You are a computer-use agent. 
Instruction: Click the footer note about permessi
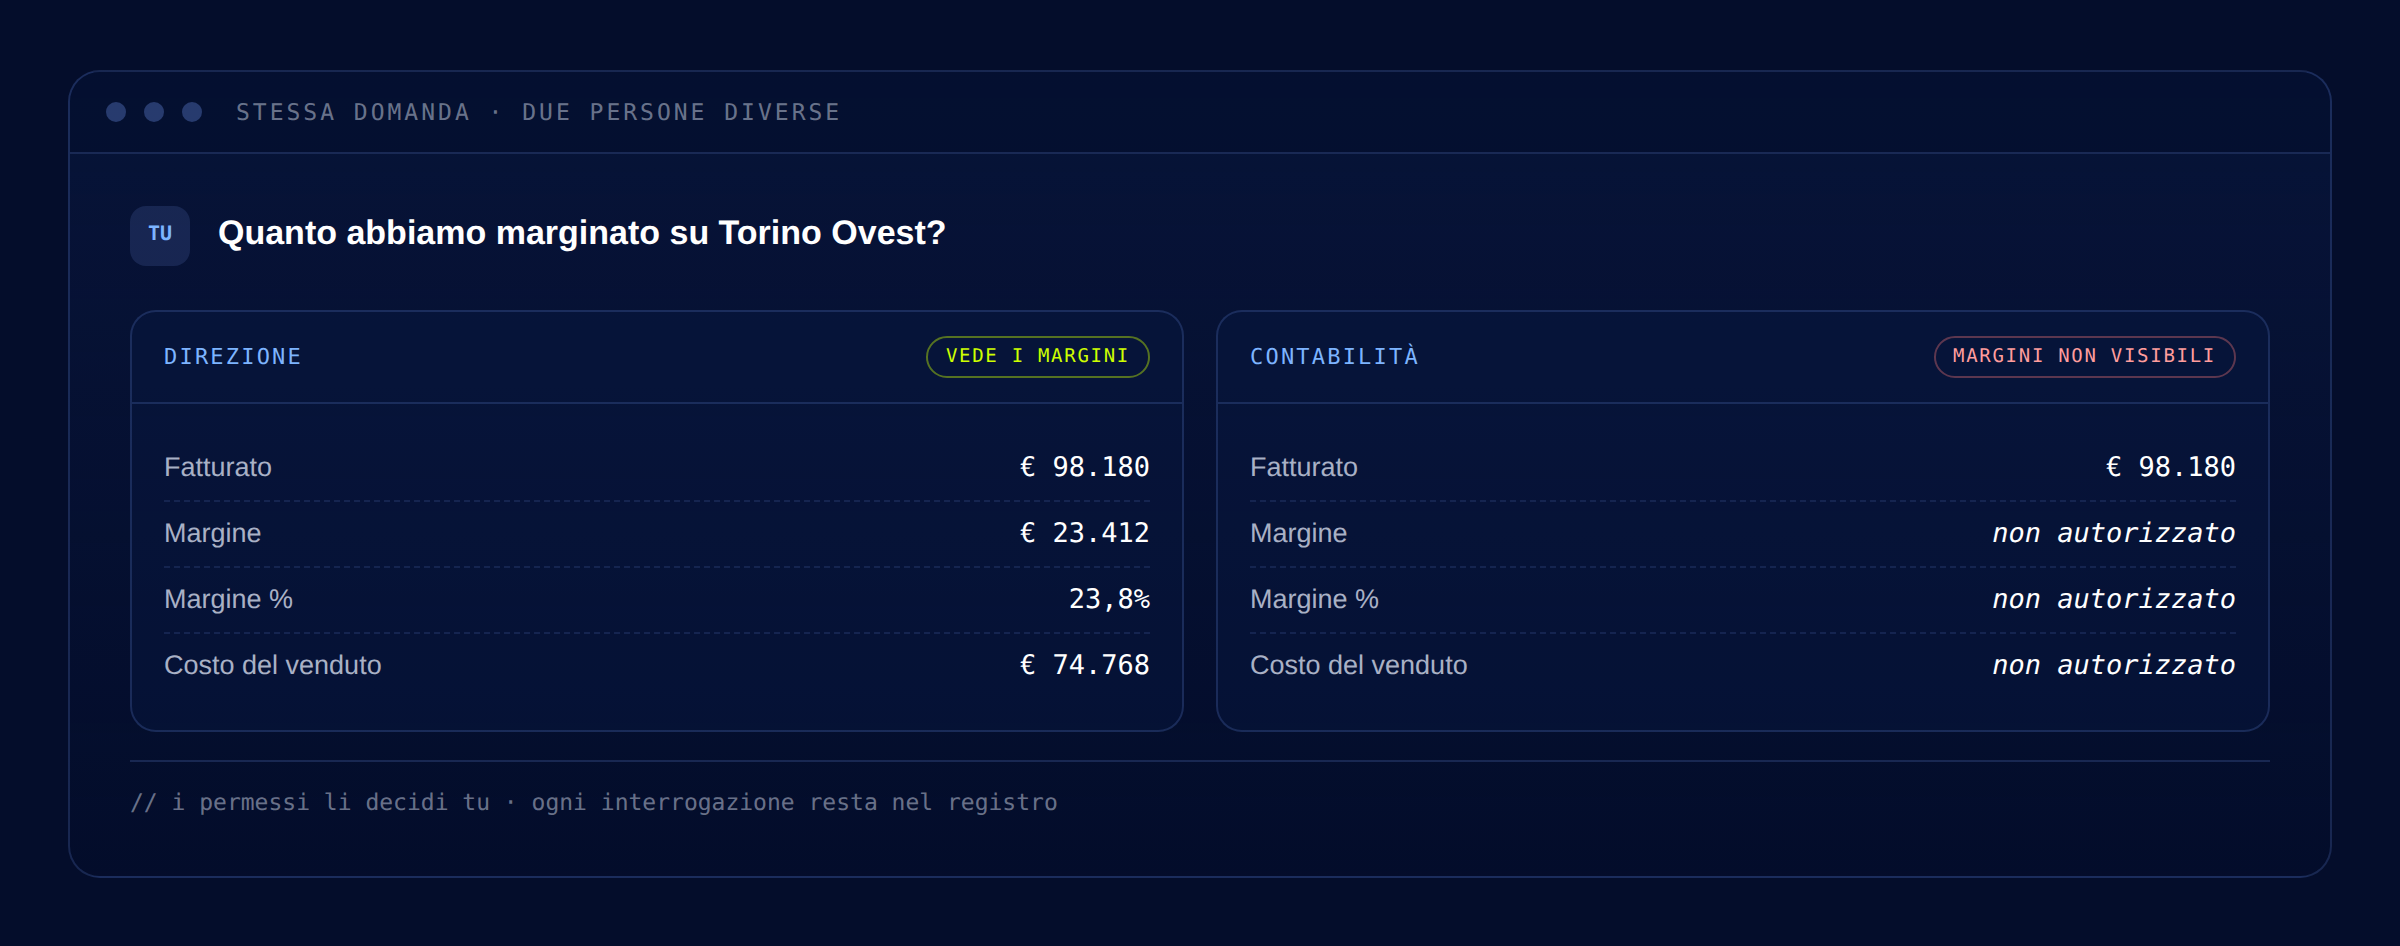(594, 802)
